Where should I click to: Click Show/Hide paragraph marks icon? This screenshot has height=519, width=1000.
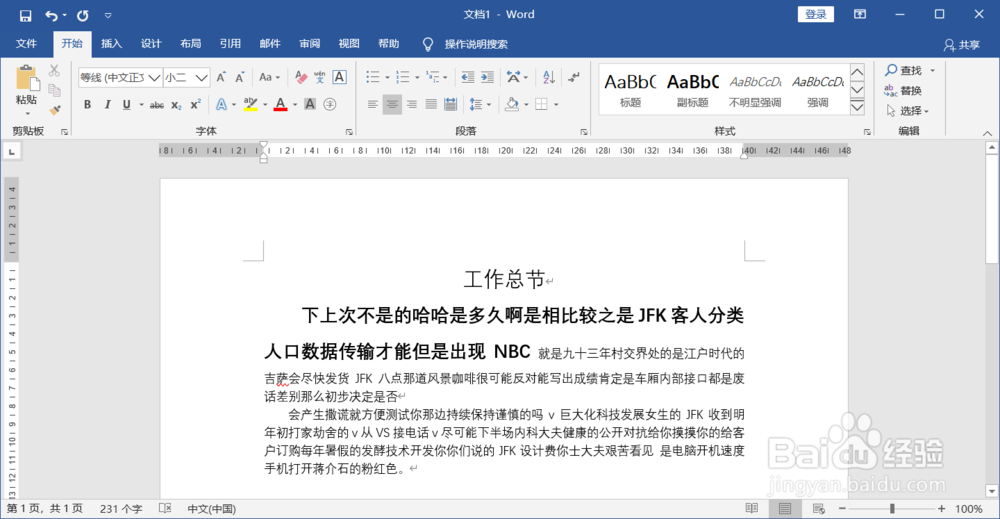[574, 77]
